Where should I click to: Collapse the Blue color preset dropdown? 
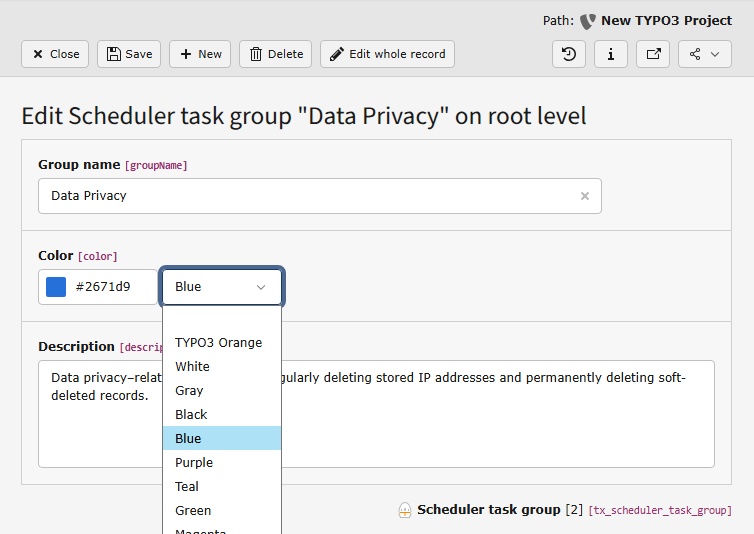222,287
